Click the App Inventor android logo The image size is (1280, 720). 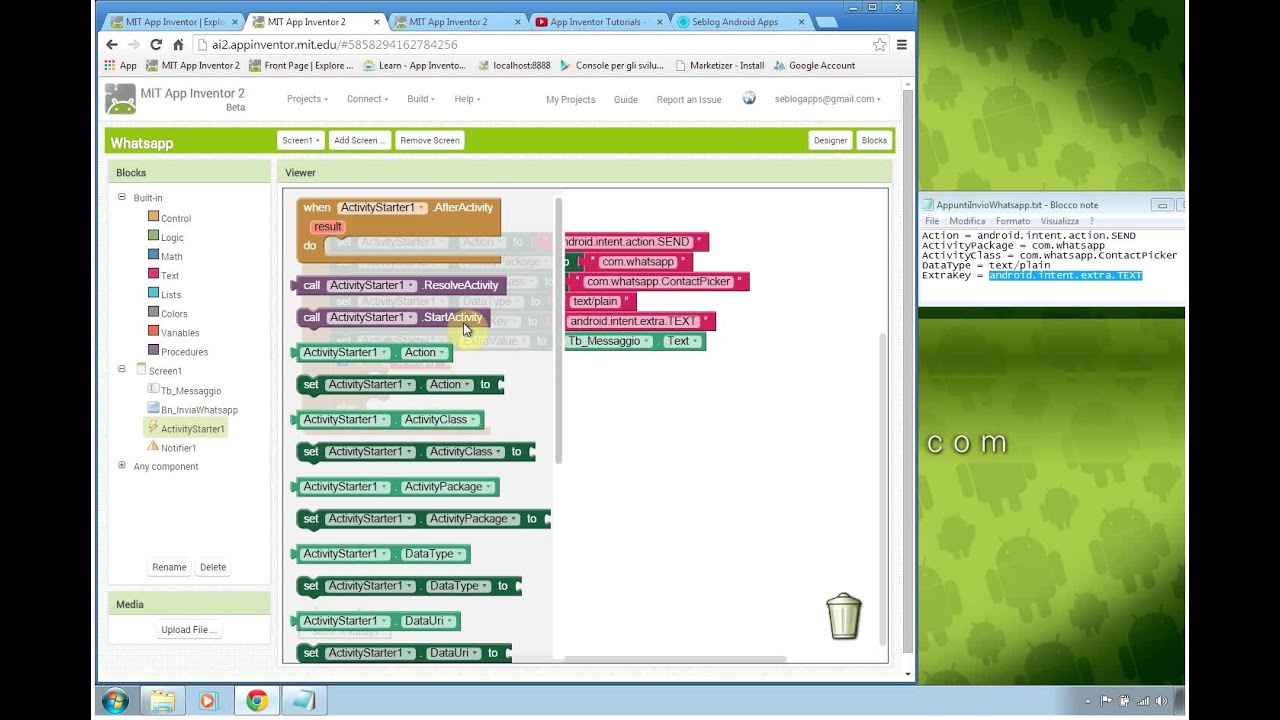click(120, 99)
